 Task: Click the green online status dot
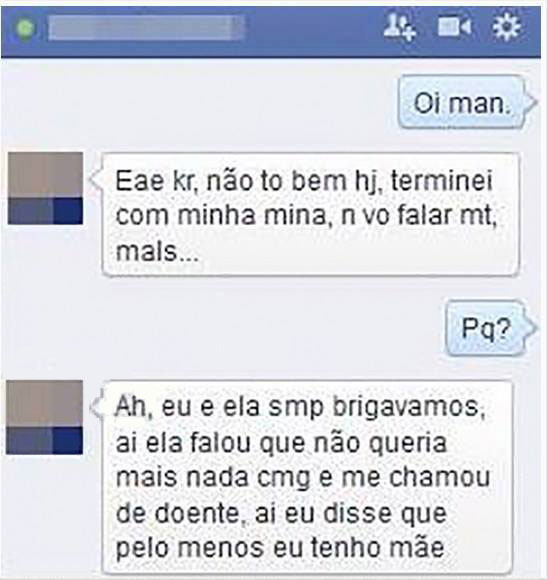[25, 28]
